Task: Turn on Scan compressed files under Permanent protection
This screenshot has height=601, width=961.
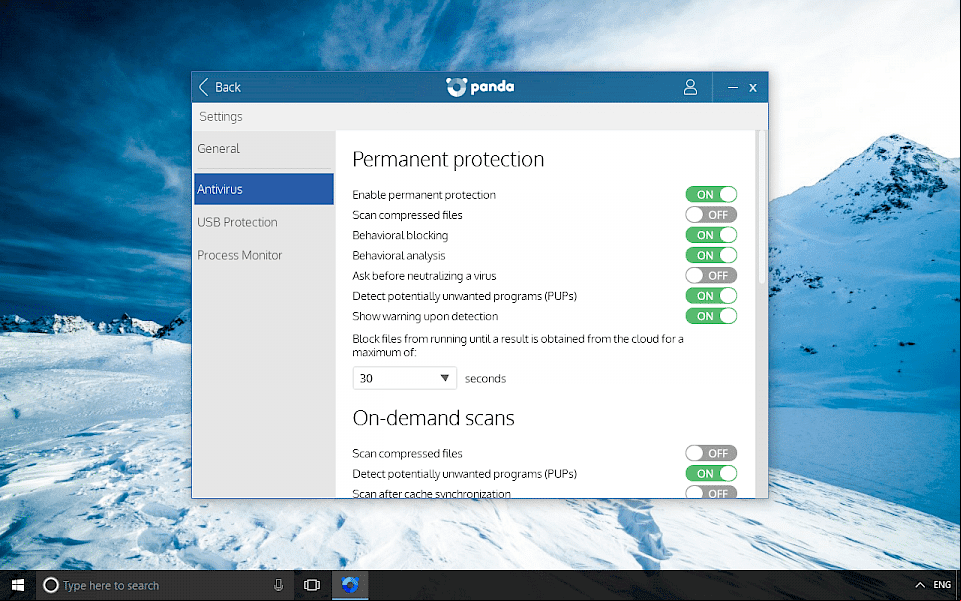Action: click(x=711, y=214)
